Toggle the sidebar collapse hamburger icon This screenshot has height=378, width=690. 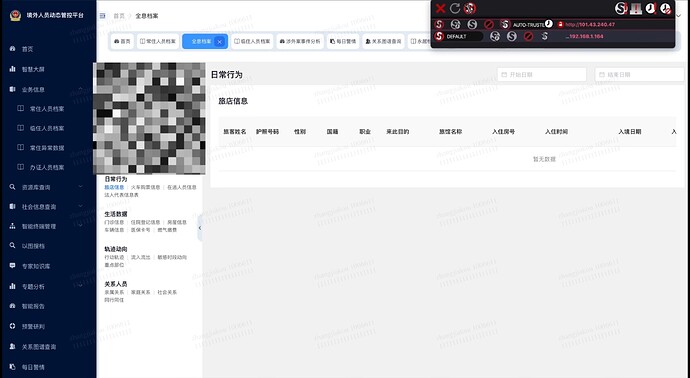103,16
